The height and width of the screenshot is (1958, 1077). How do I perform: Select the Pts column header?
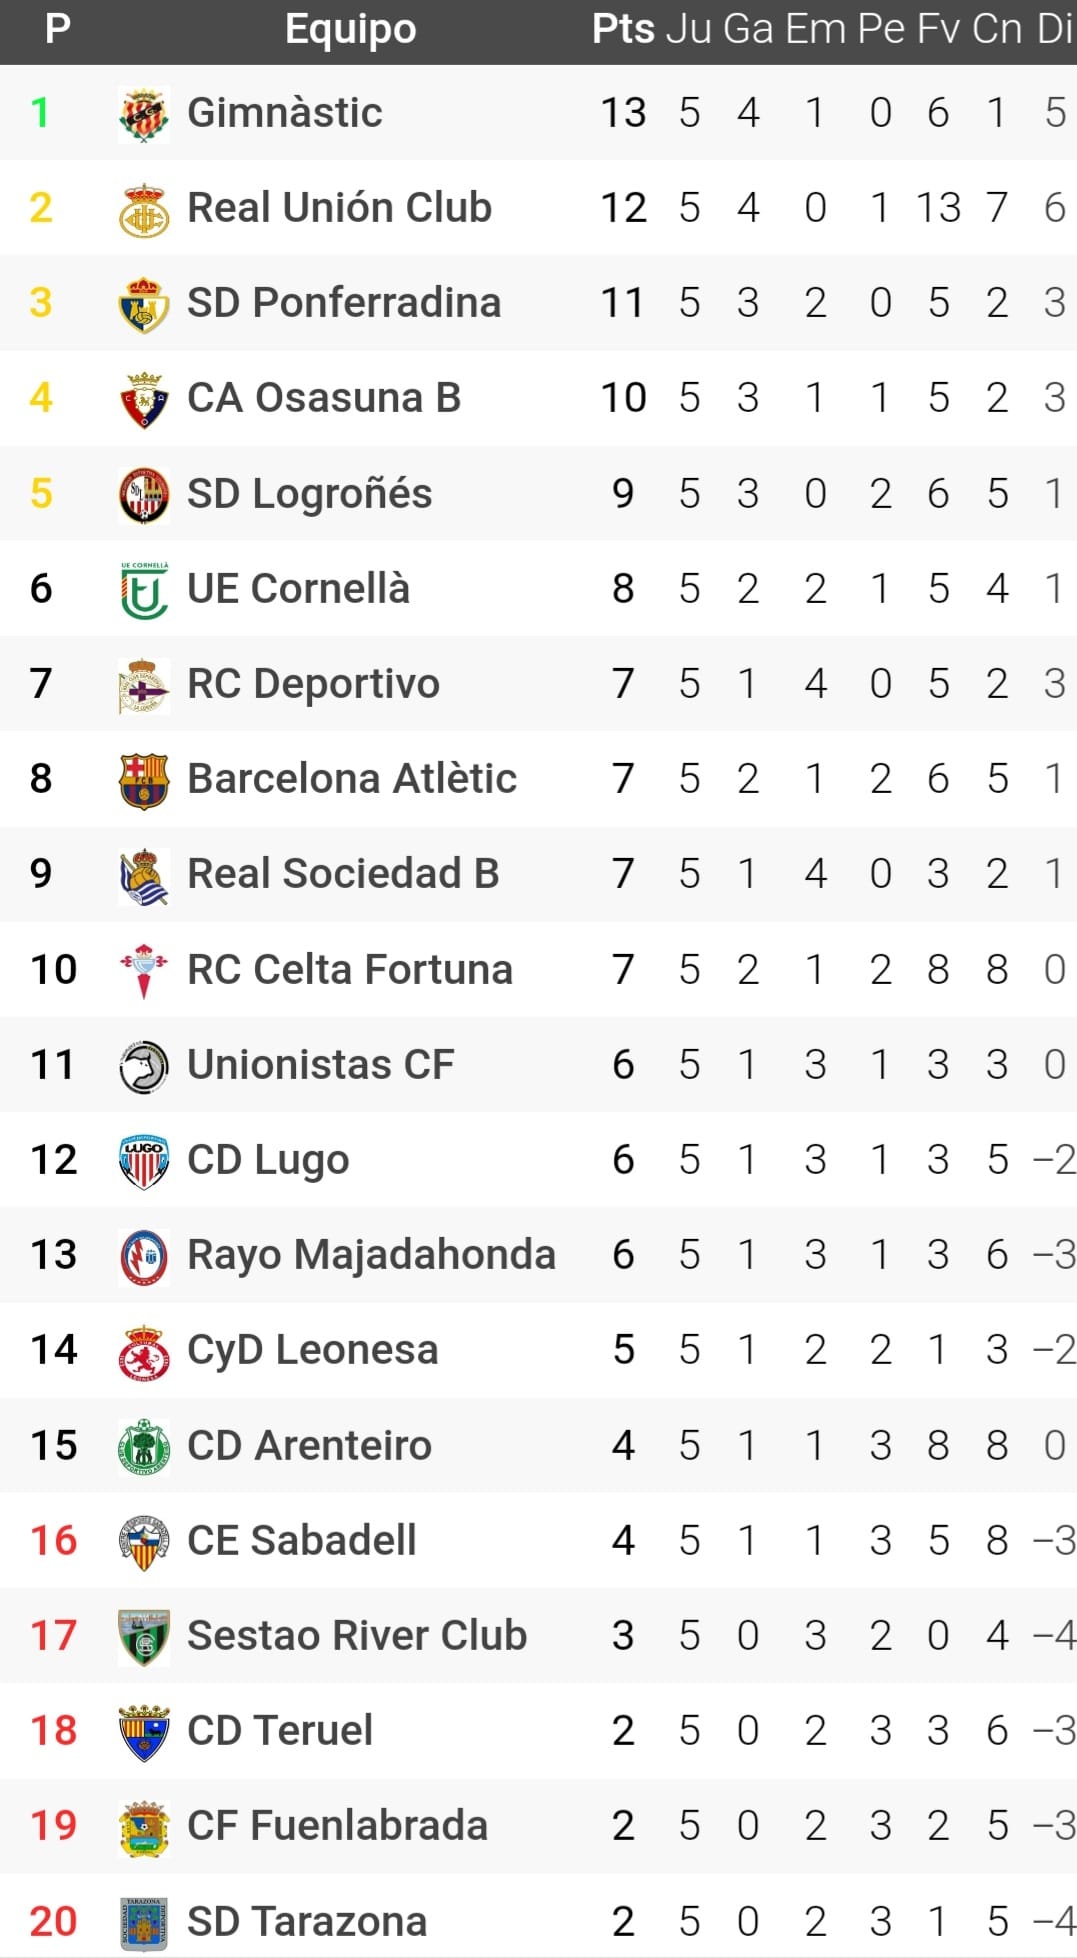coord(622,30)
